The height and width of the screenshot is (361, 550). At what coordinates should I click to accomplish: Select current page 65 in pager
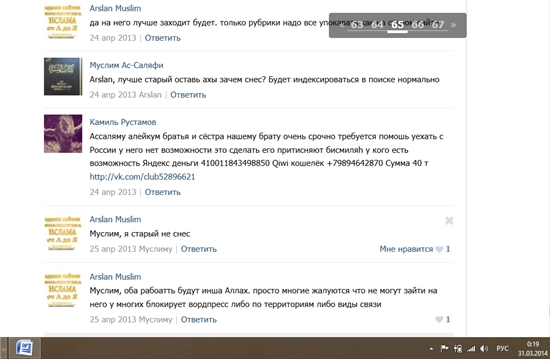[397, 25]
